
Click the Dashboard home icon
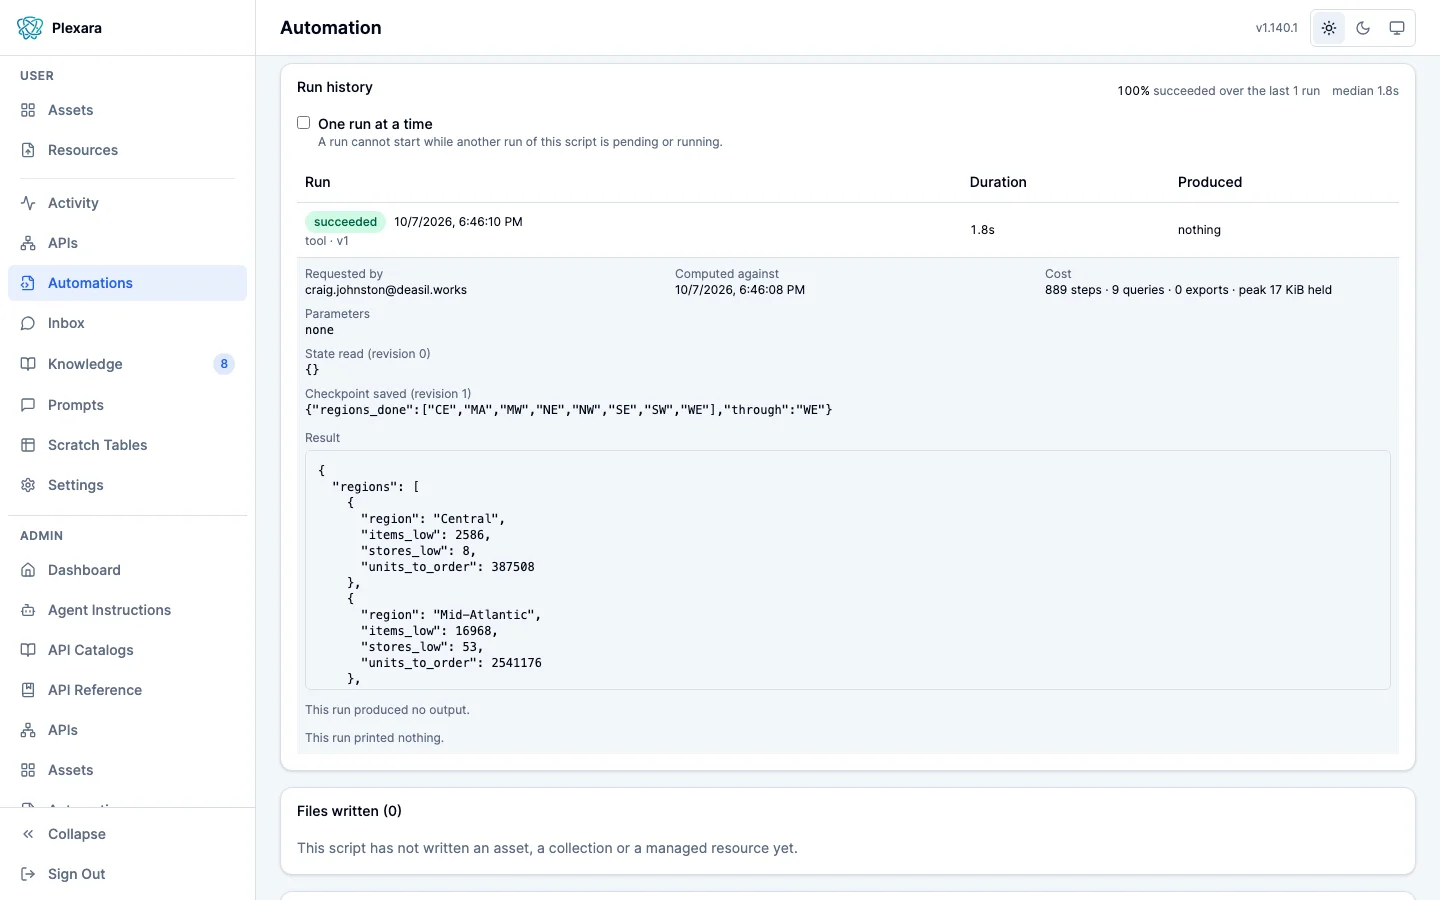coord(28,570)
